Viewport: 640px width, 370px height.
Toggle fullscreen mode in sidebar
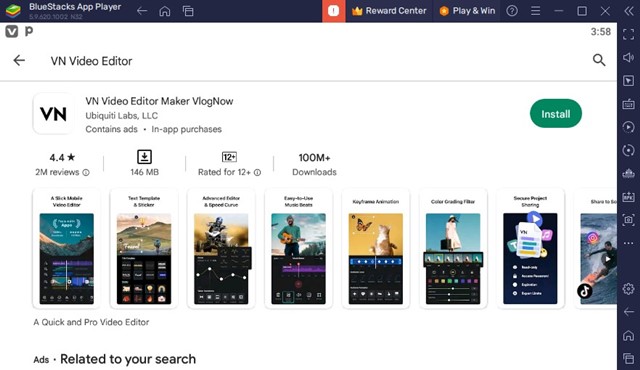629,34
